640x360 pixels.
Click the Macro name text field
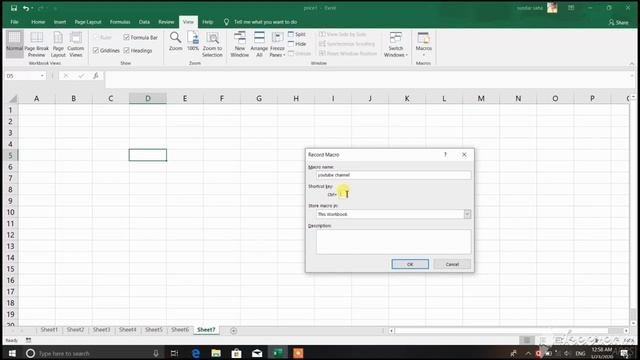click(x=393, y=175)
